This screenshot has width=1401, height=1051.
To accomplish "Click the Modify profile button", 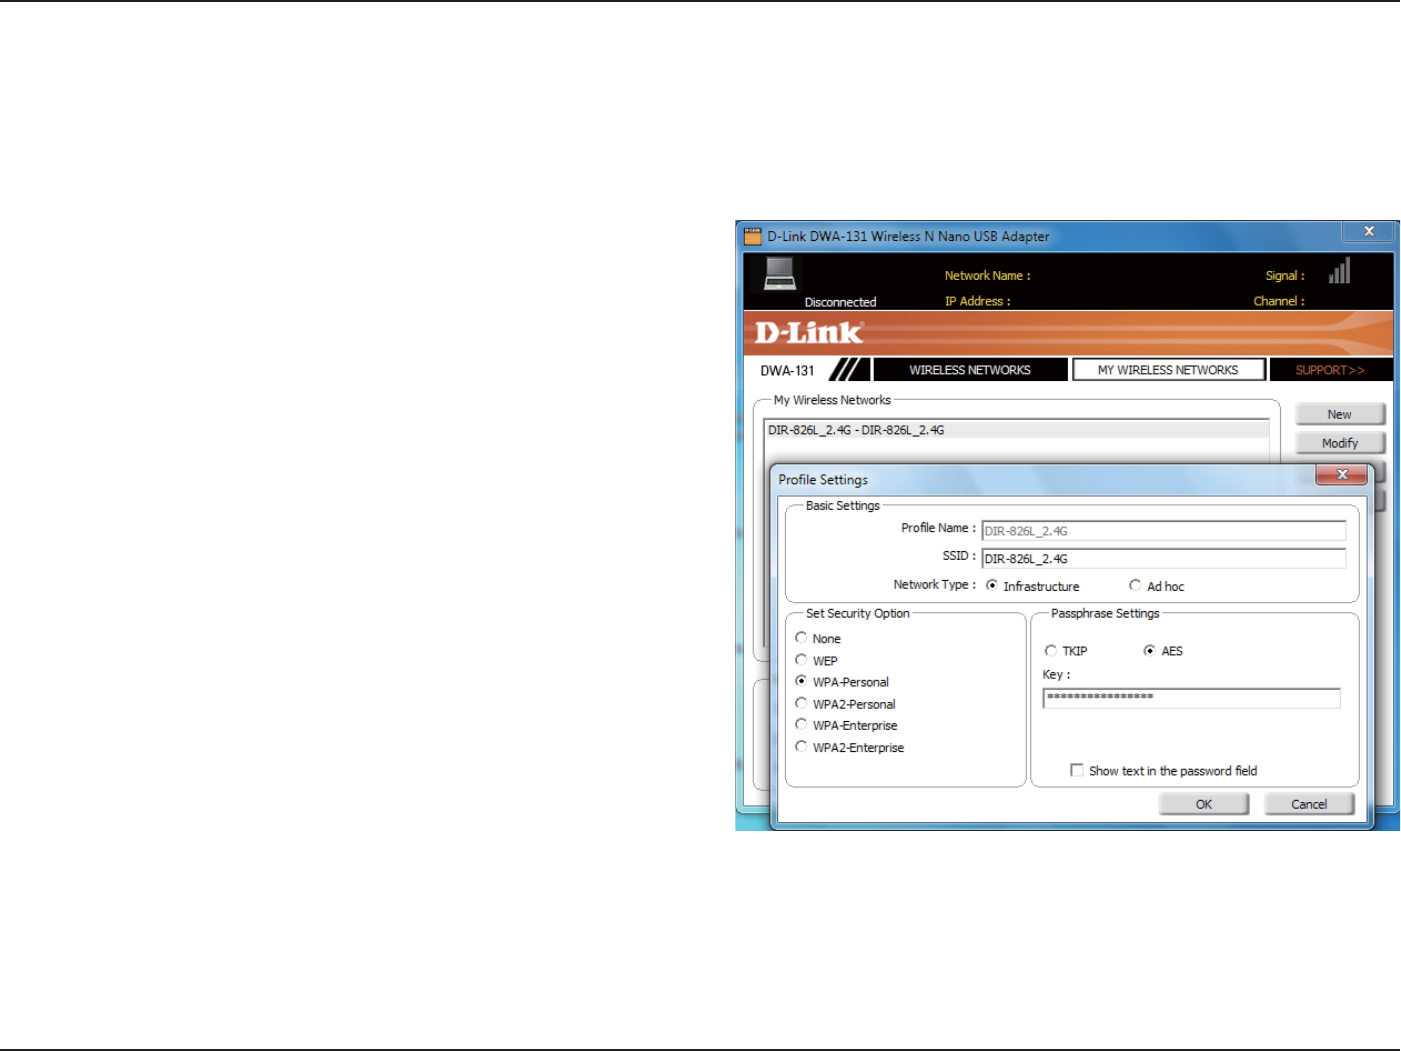I will coord(1340,443).
